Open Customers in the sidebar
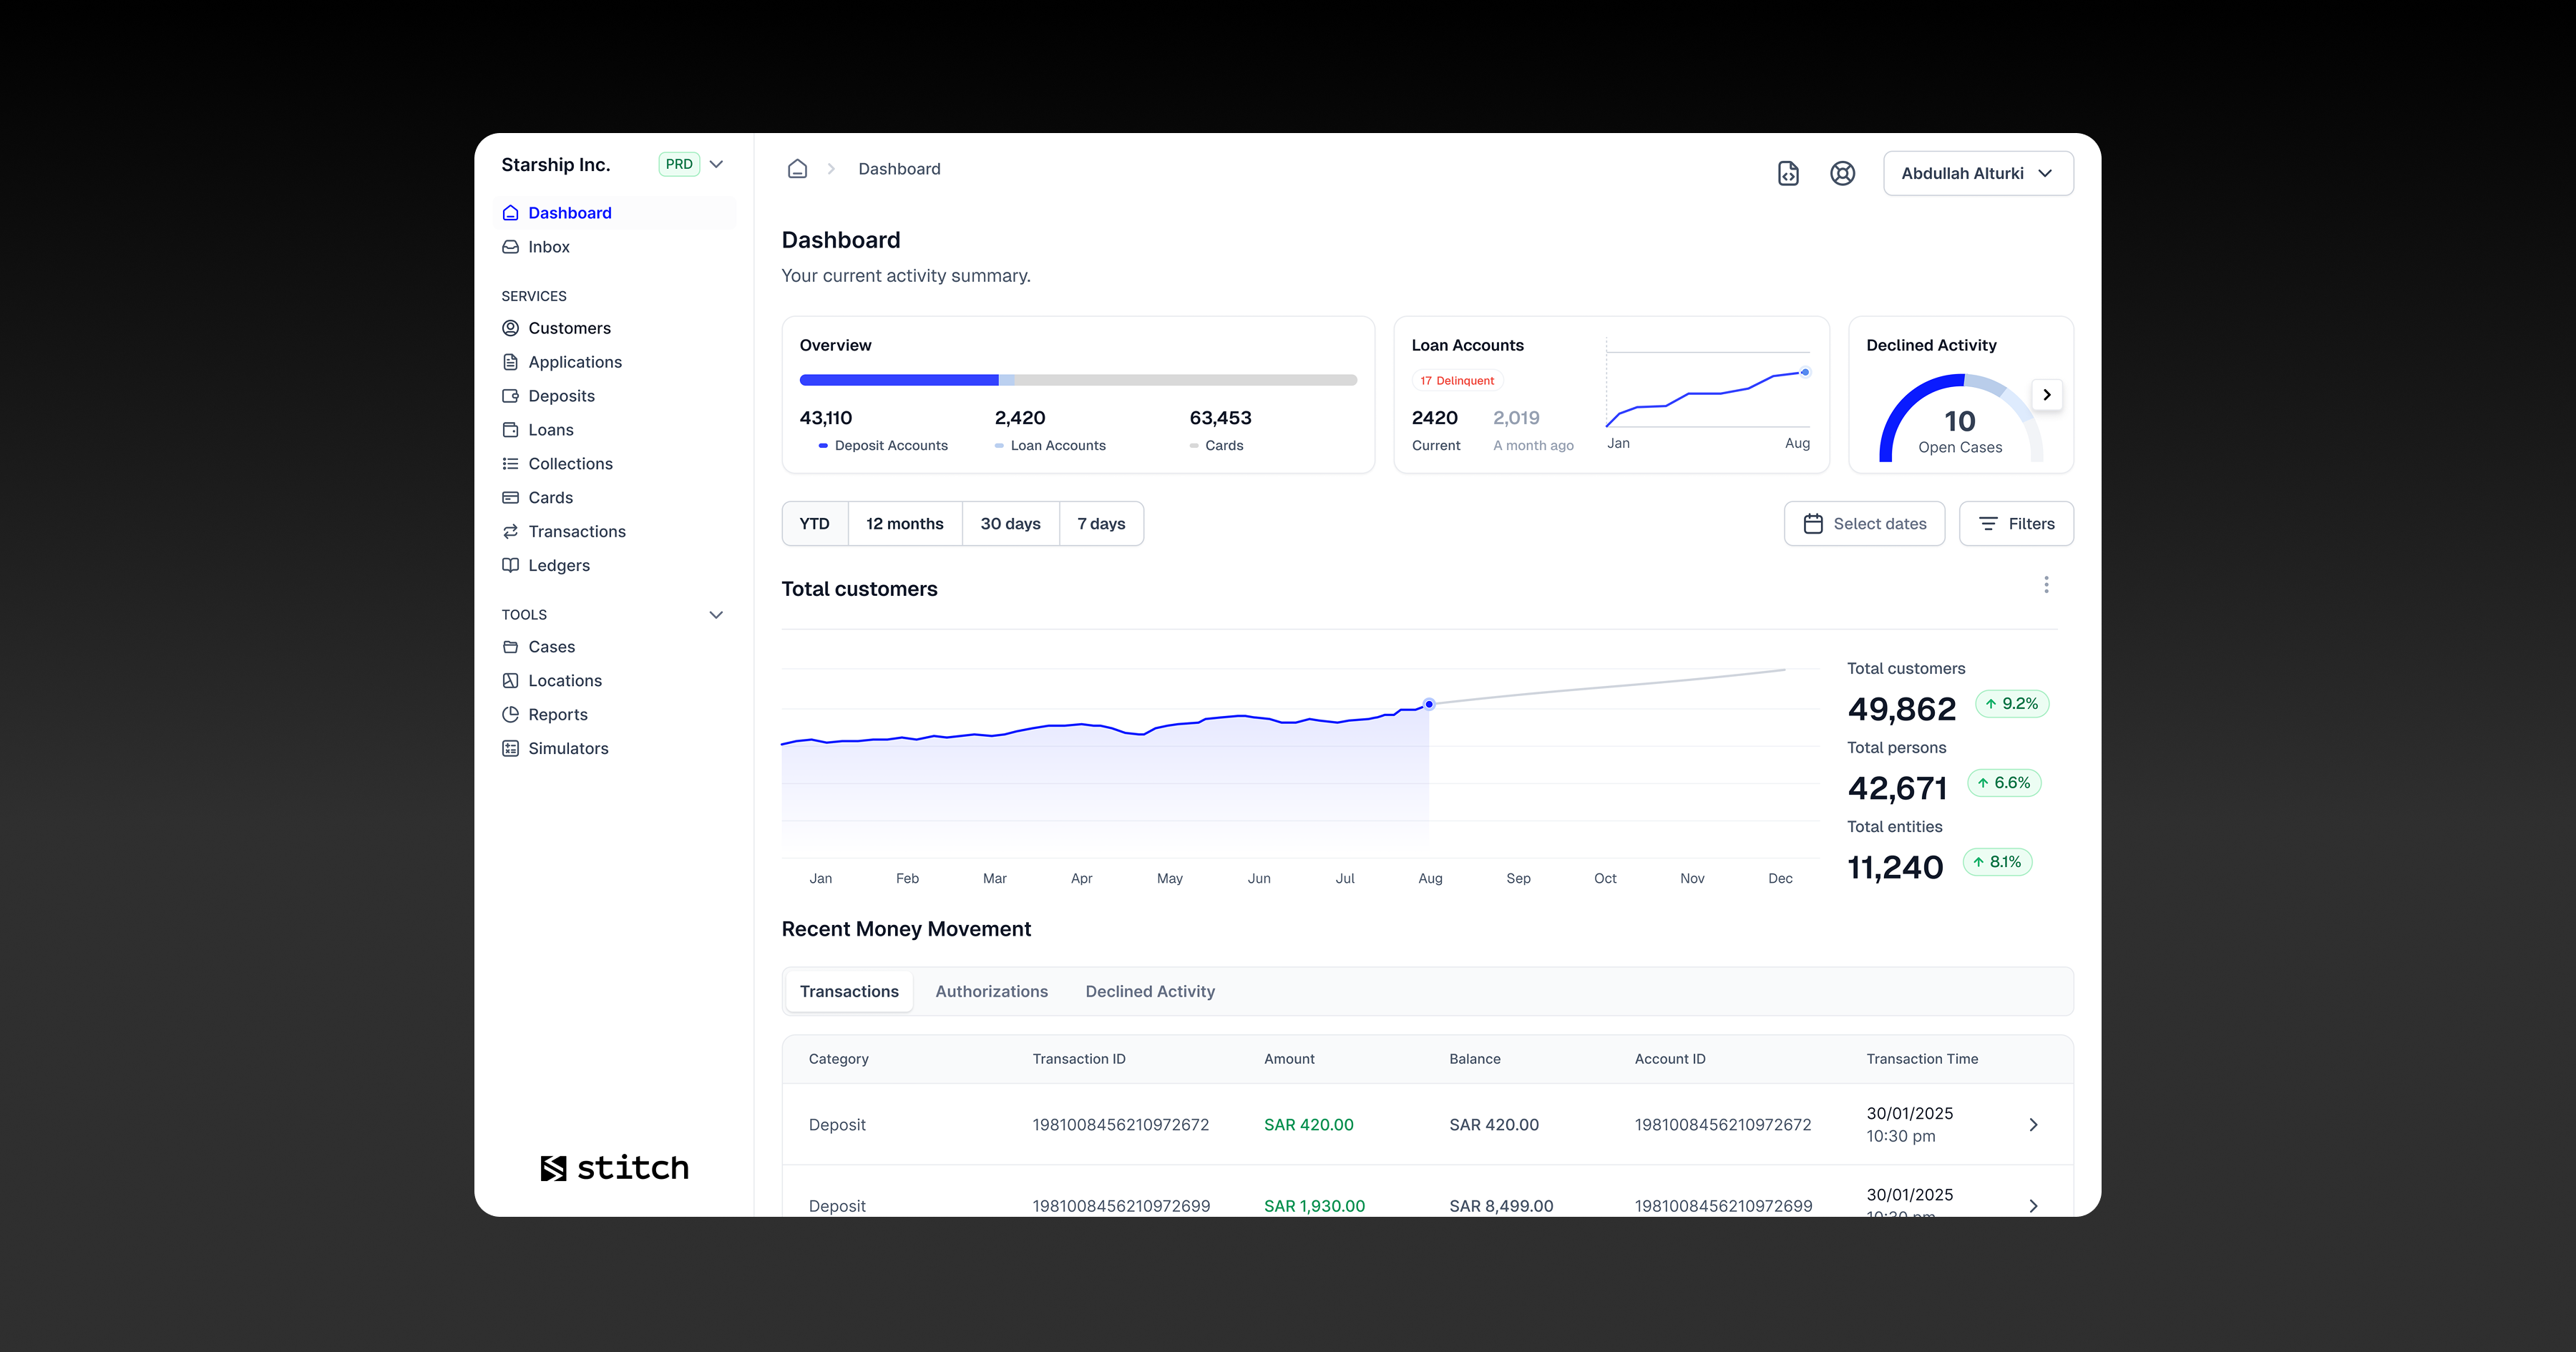 568,328
